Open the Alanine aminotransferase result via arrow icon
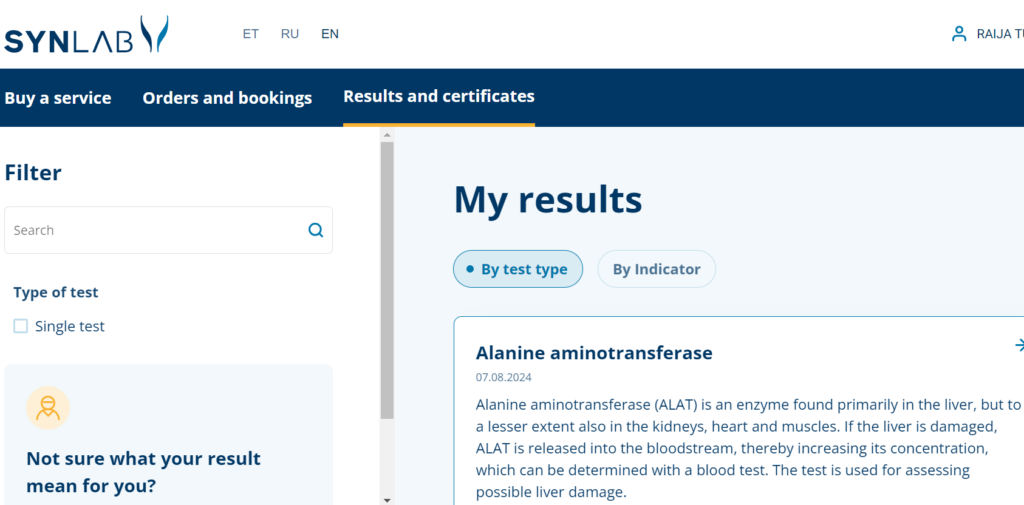The image size is (1024, 505). tap(1018, 345)
